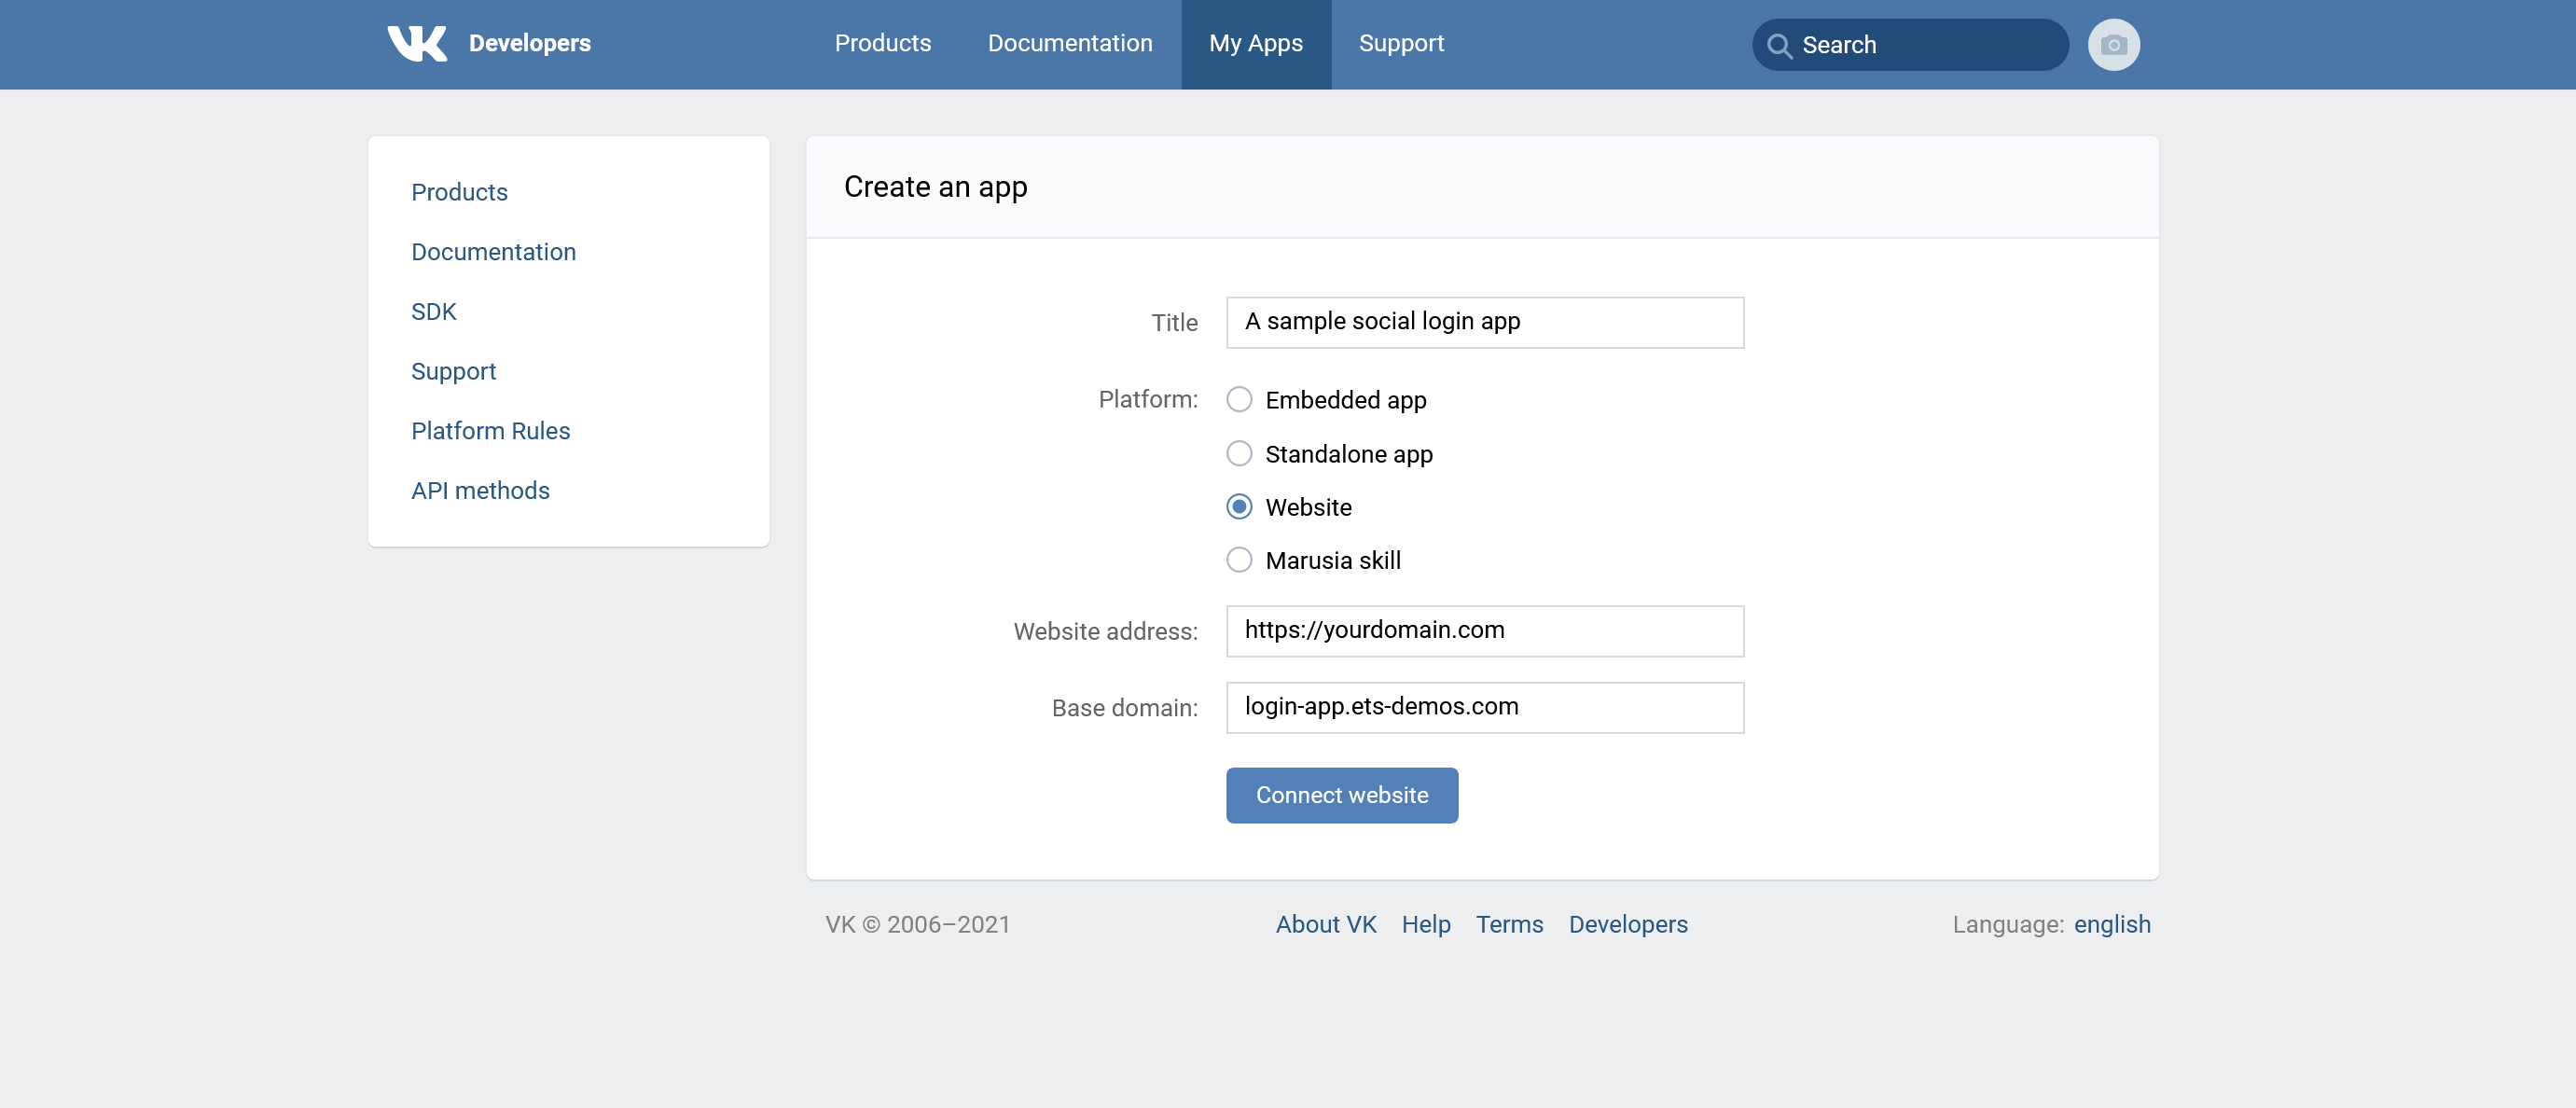Click the Connect website button
The width and height of the screenshot is (2576, 1108).
click(1340, 796)
